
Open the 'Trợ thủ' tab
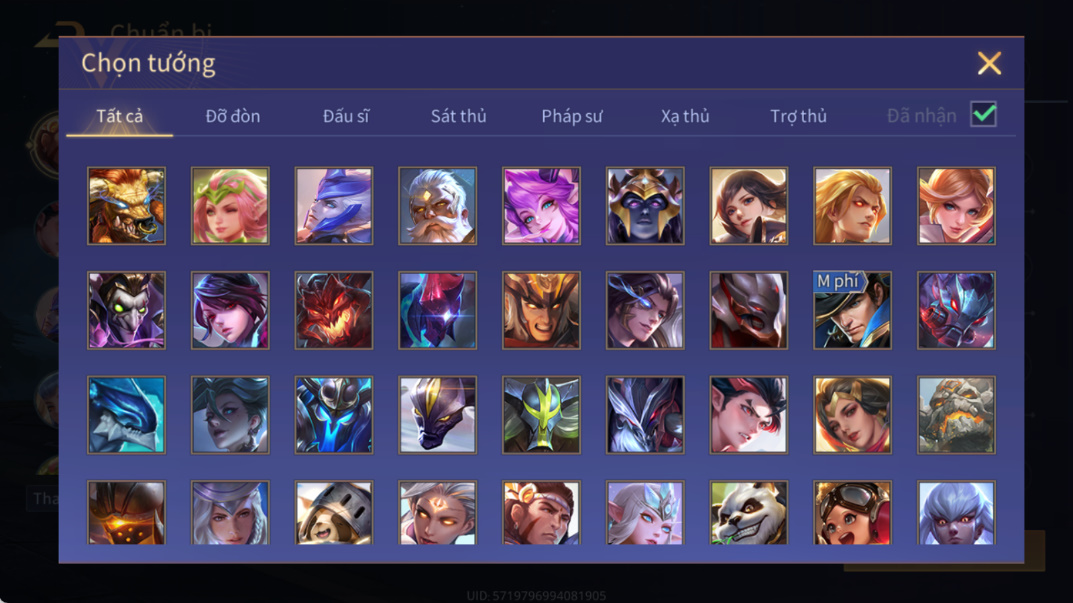(799, 116)
